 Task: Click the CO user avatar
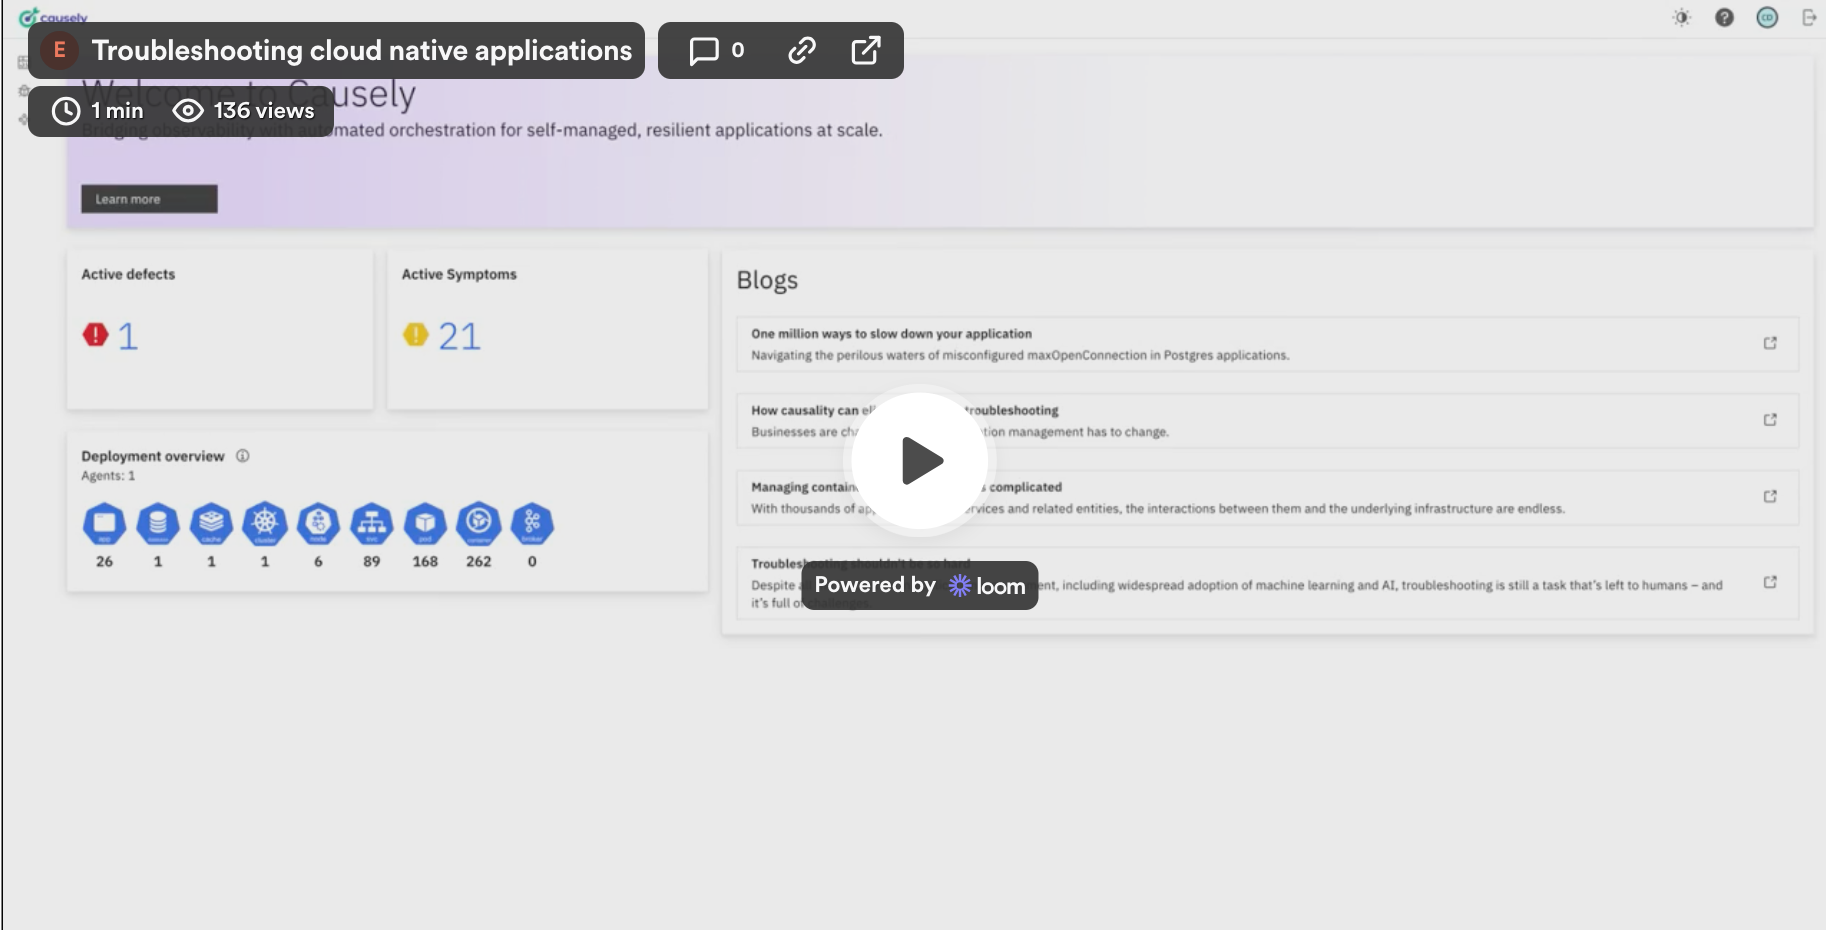pyautogui.click(x=1768, y=17)
